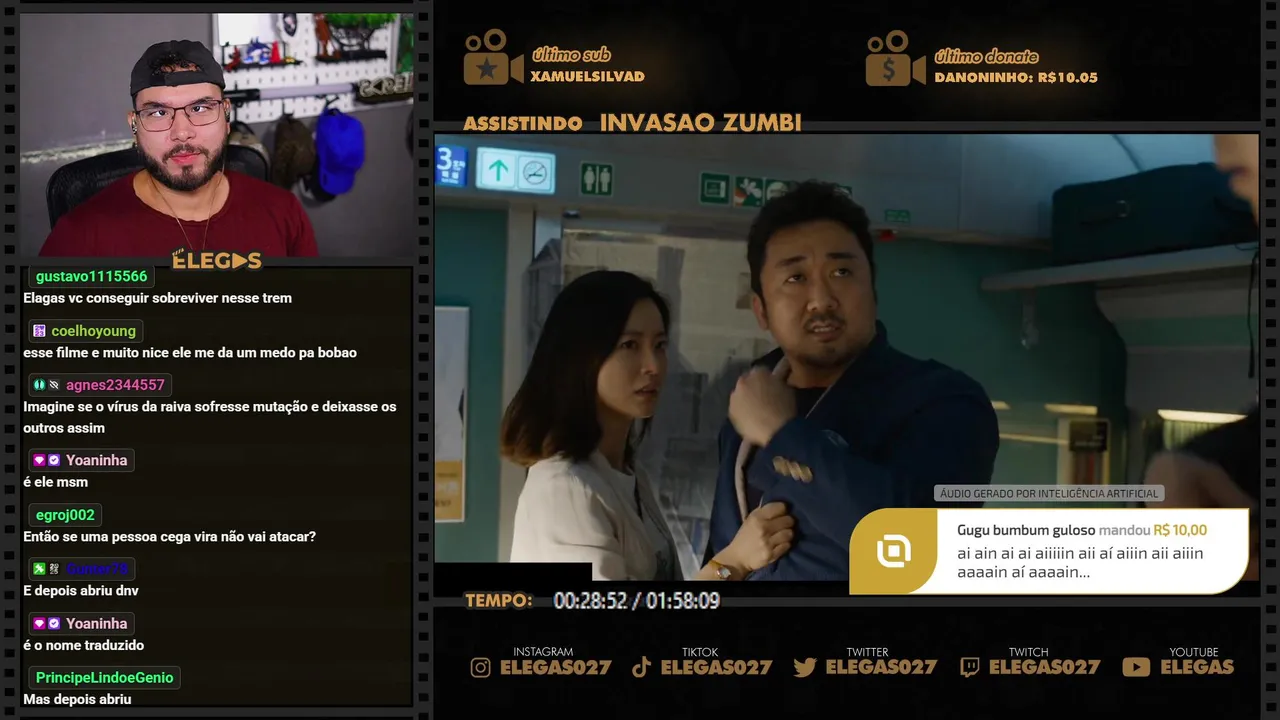Click the movie title INVASAO ZUMBI
Screen dimensions: 1280x720
point(700,122)
